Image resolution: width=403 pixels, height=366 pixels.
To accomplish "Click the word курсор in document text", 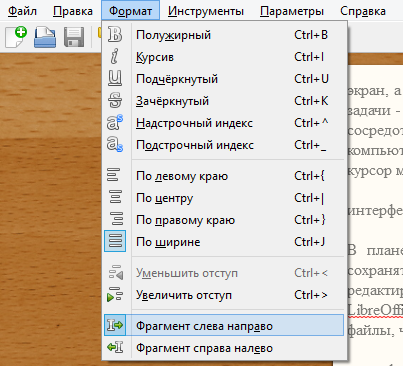I will [x=369, y=171].
